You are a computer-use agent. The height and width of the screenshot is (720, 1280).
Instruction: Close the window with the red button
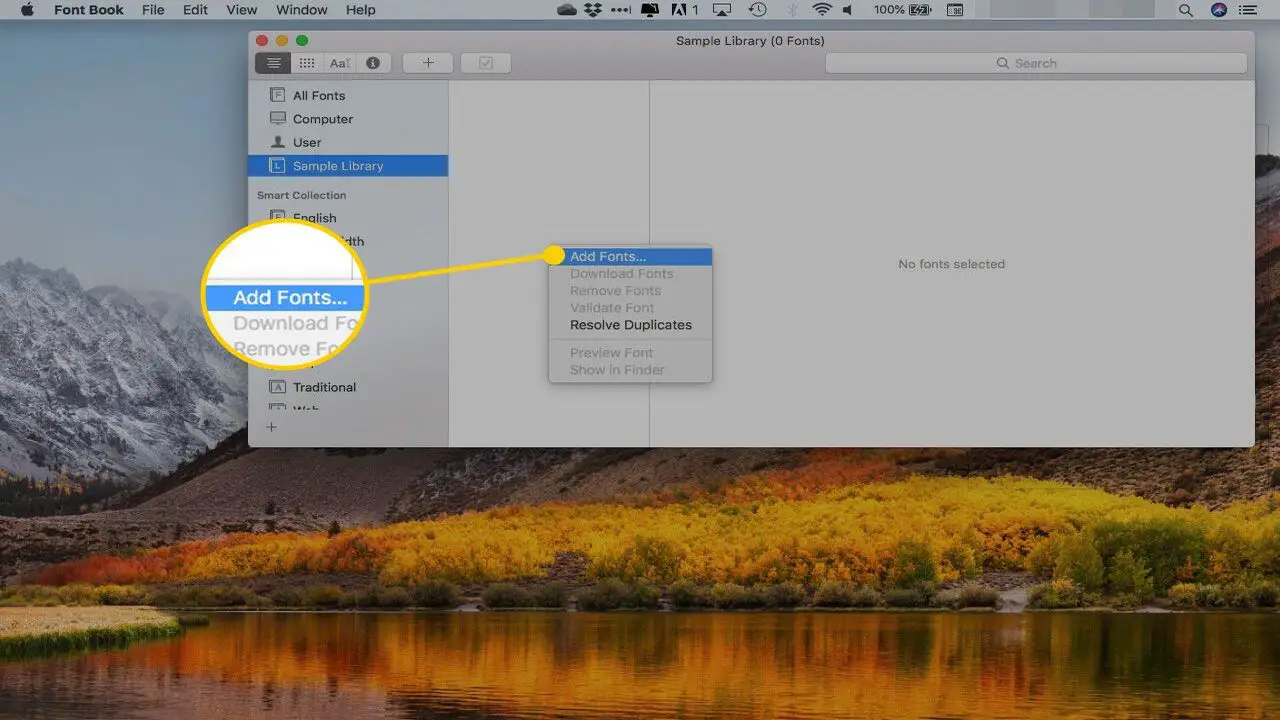pos(262,40)
